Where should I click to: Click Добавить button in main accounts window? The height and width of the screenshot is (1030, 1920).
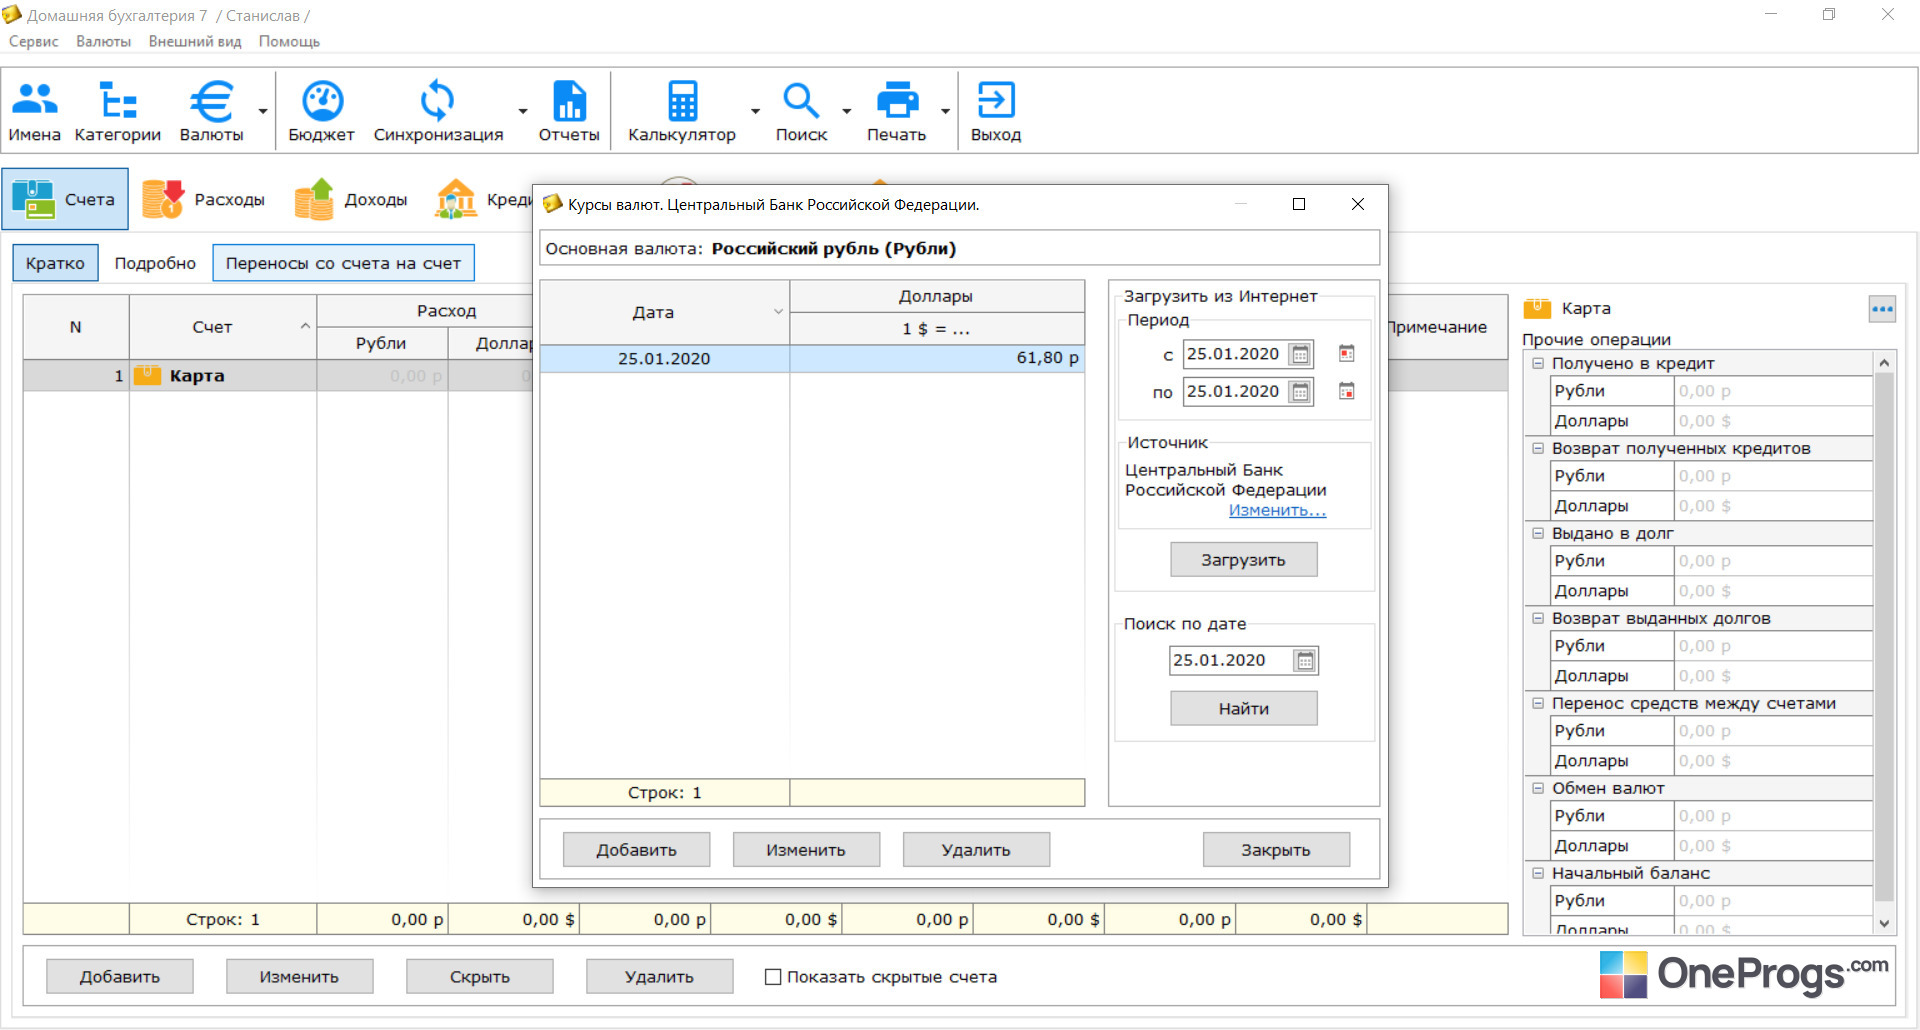pos(120,976)
